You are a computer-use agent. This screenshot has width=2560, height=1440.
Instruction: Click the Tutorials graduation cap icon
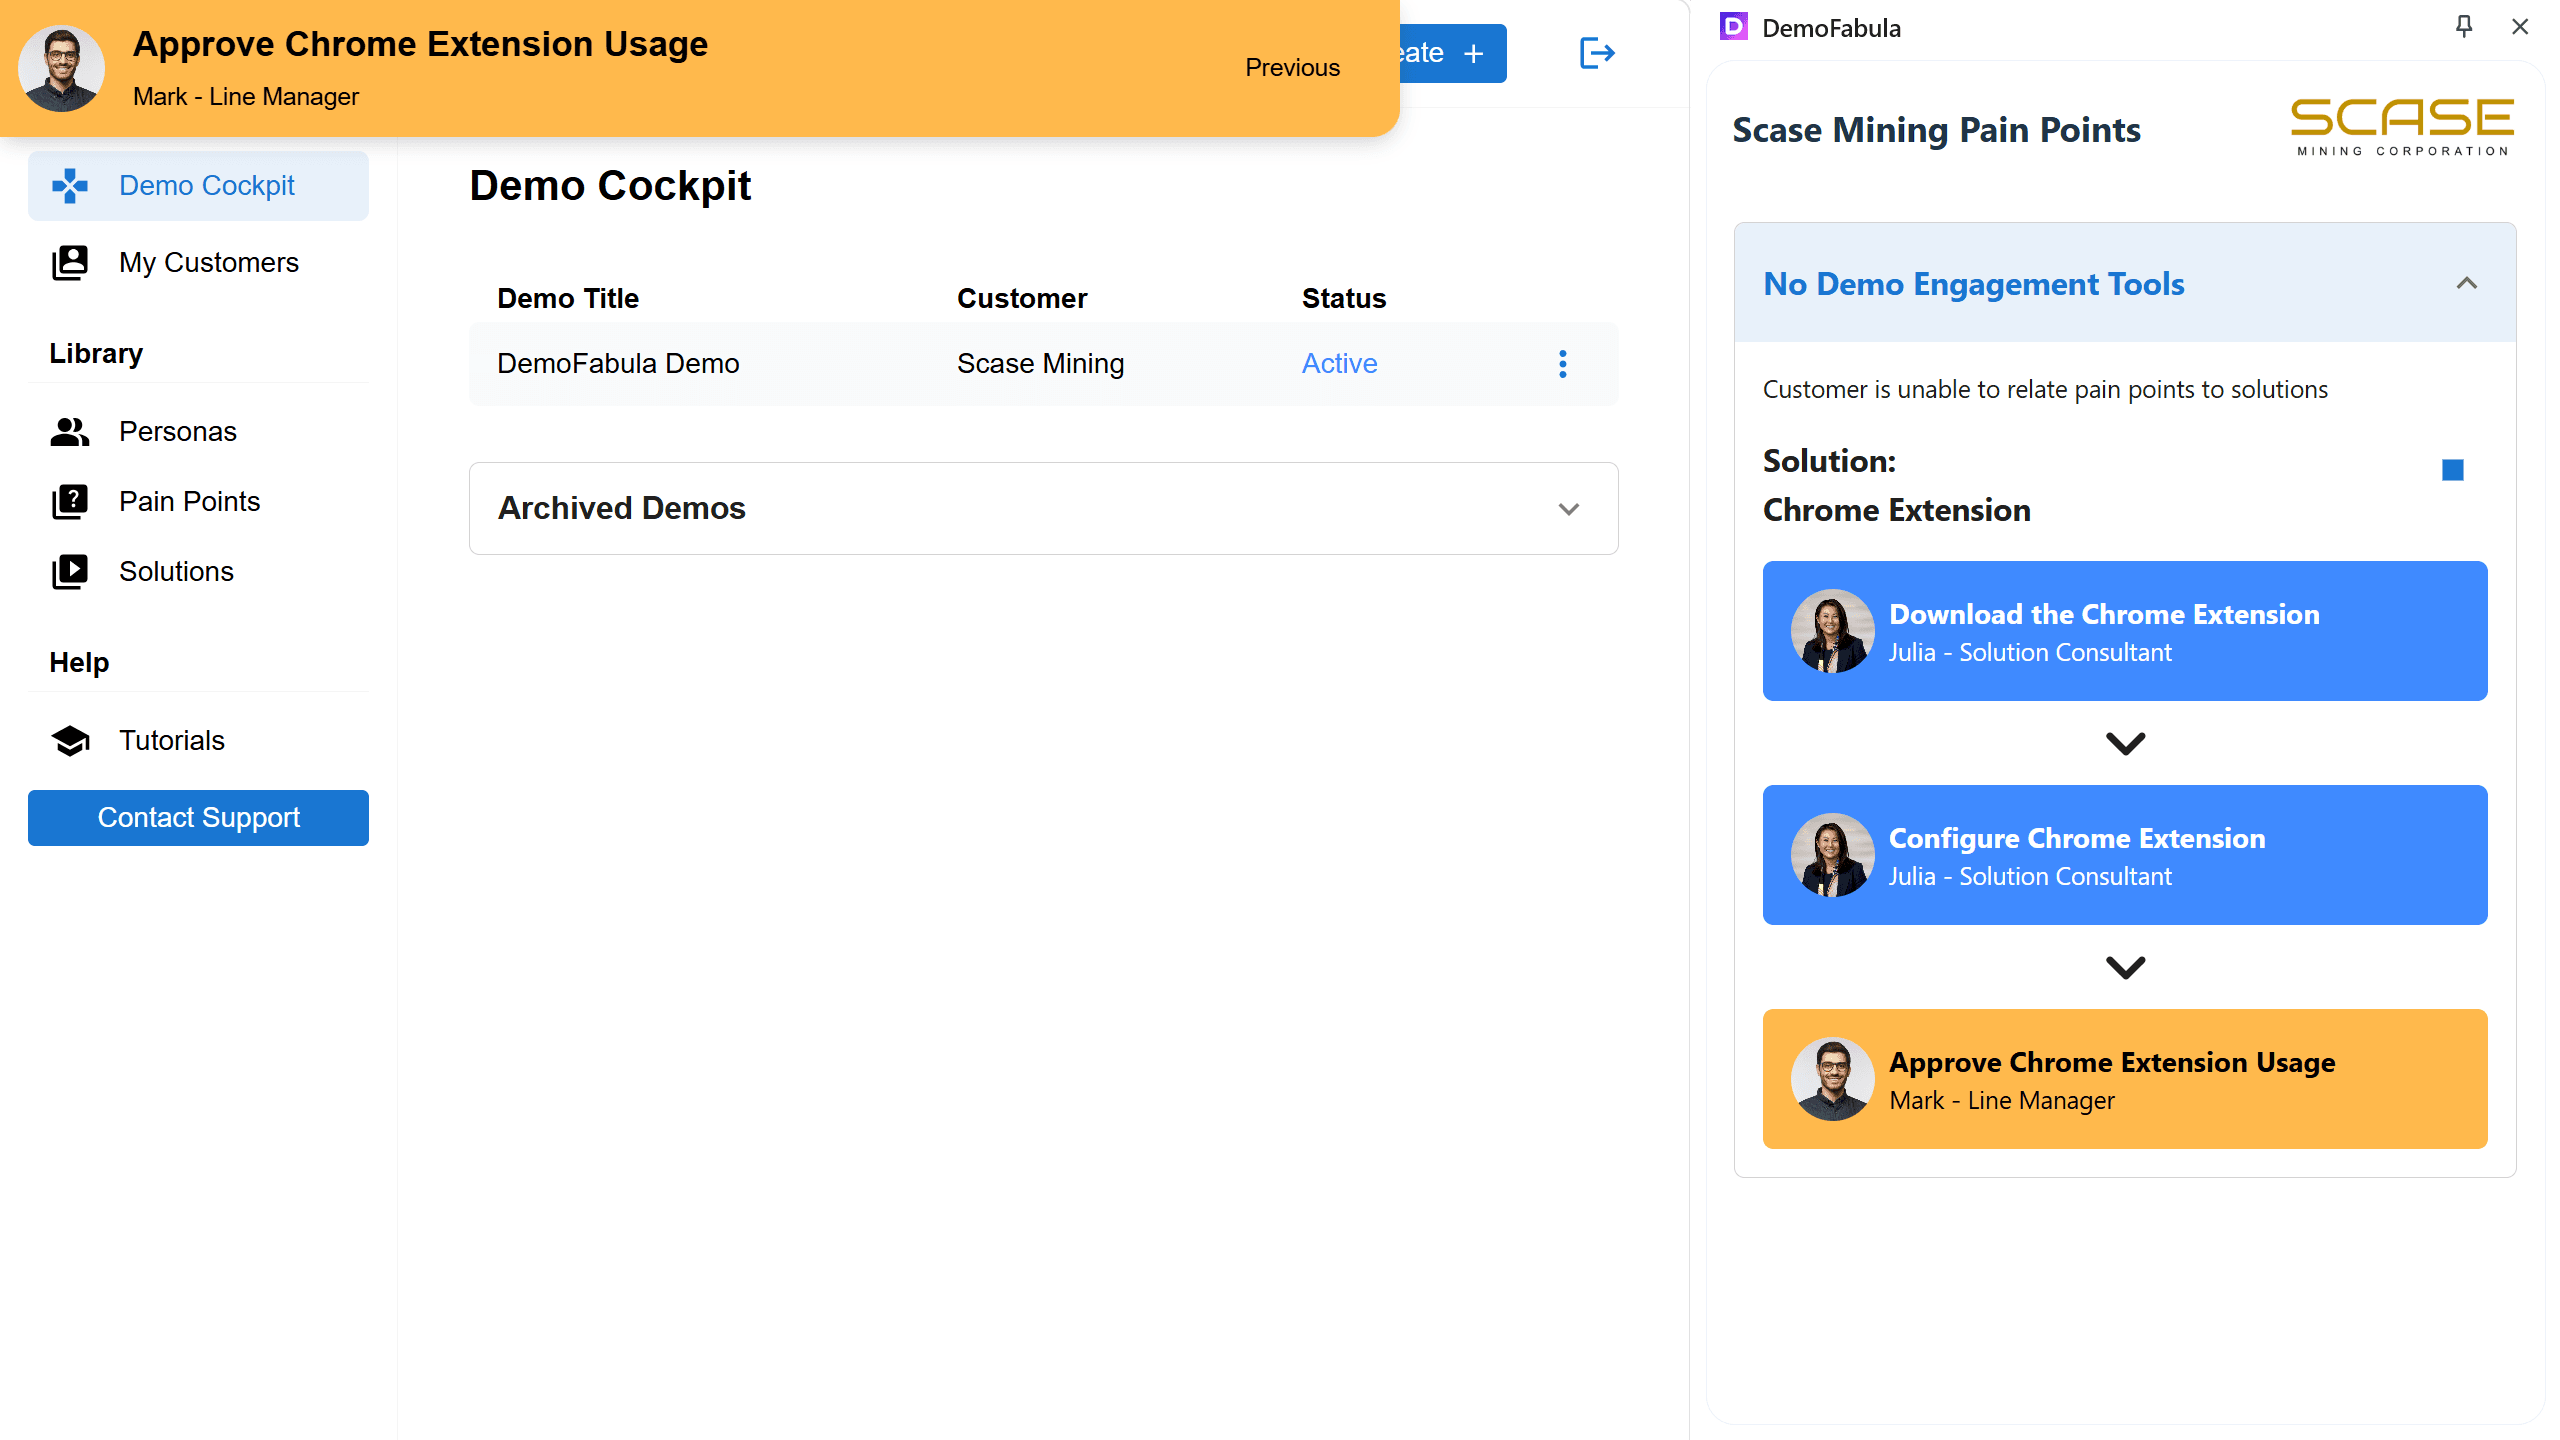(70, 741)
